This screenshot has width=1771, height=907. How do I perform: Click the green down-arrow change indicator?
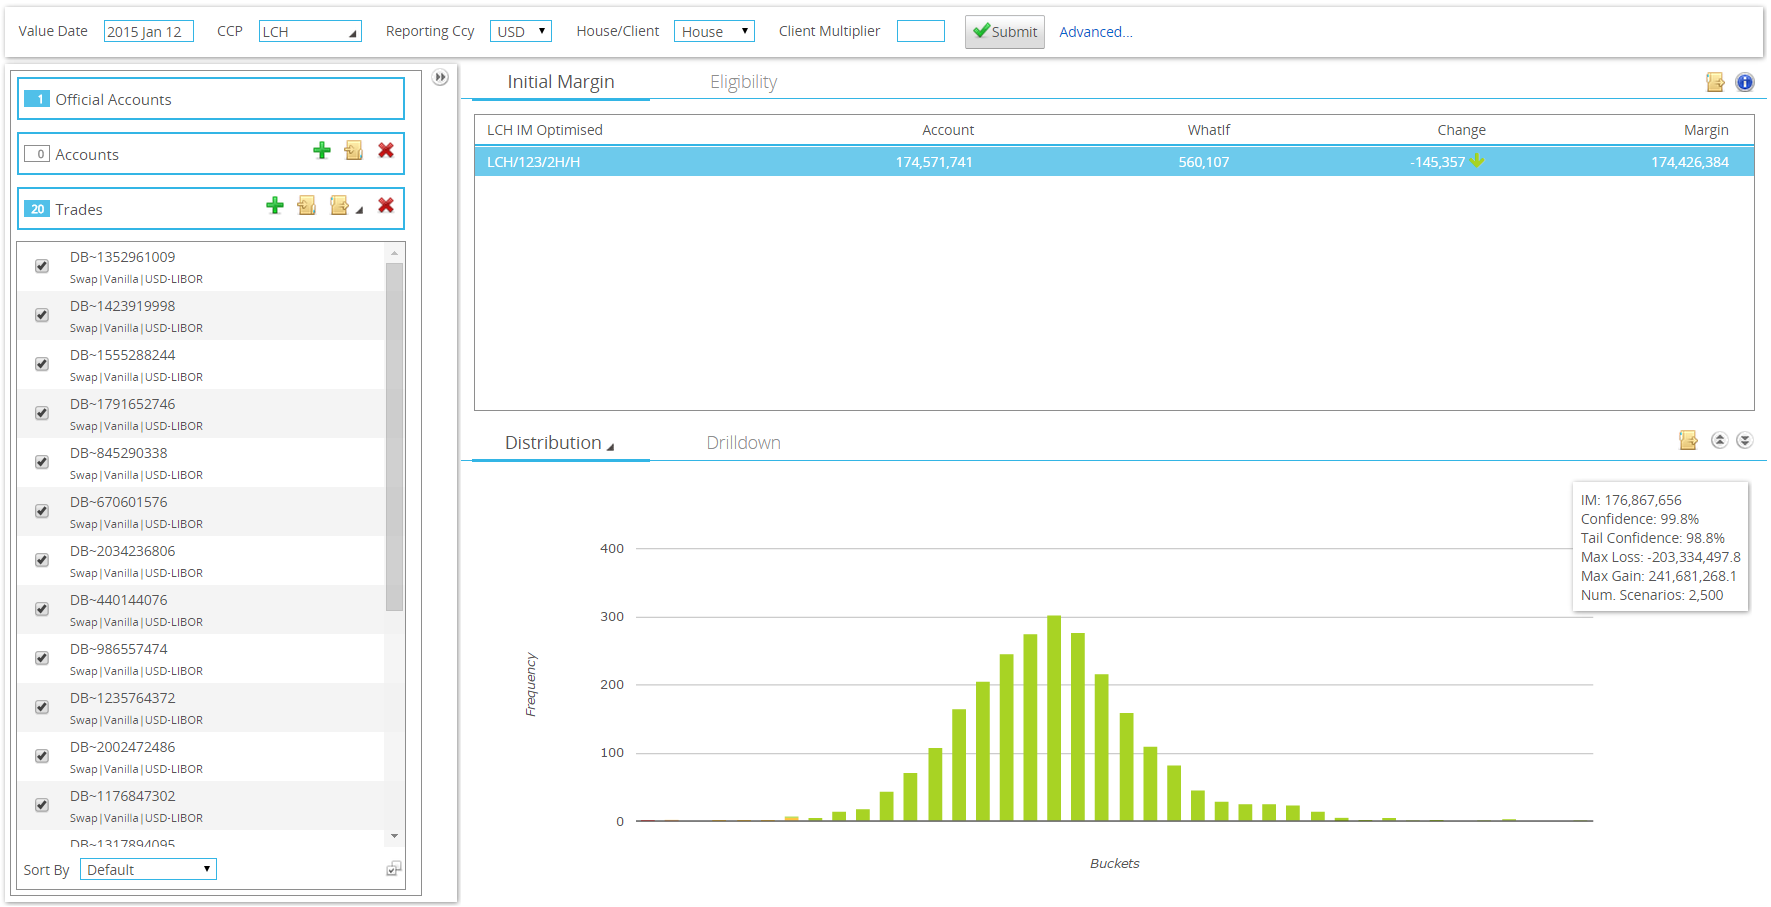[1477, 161]
